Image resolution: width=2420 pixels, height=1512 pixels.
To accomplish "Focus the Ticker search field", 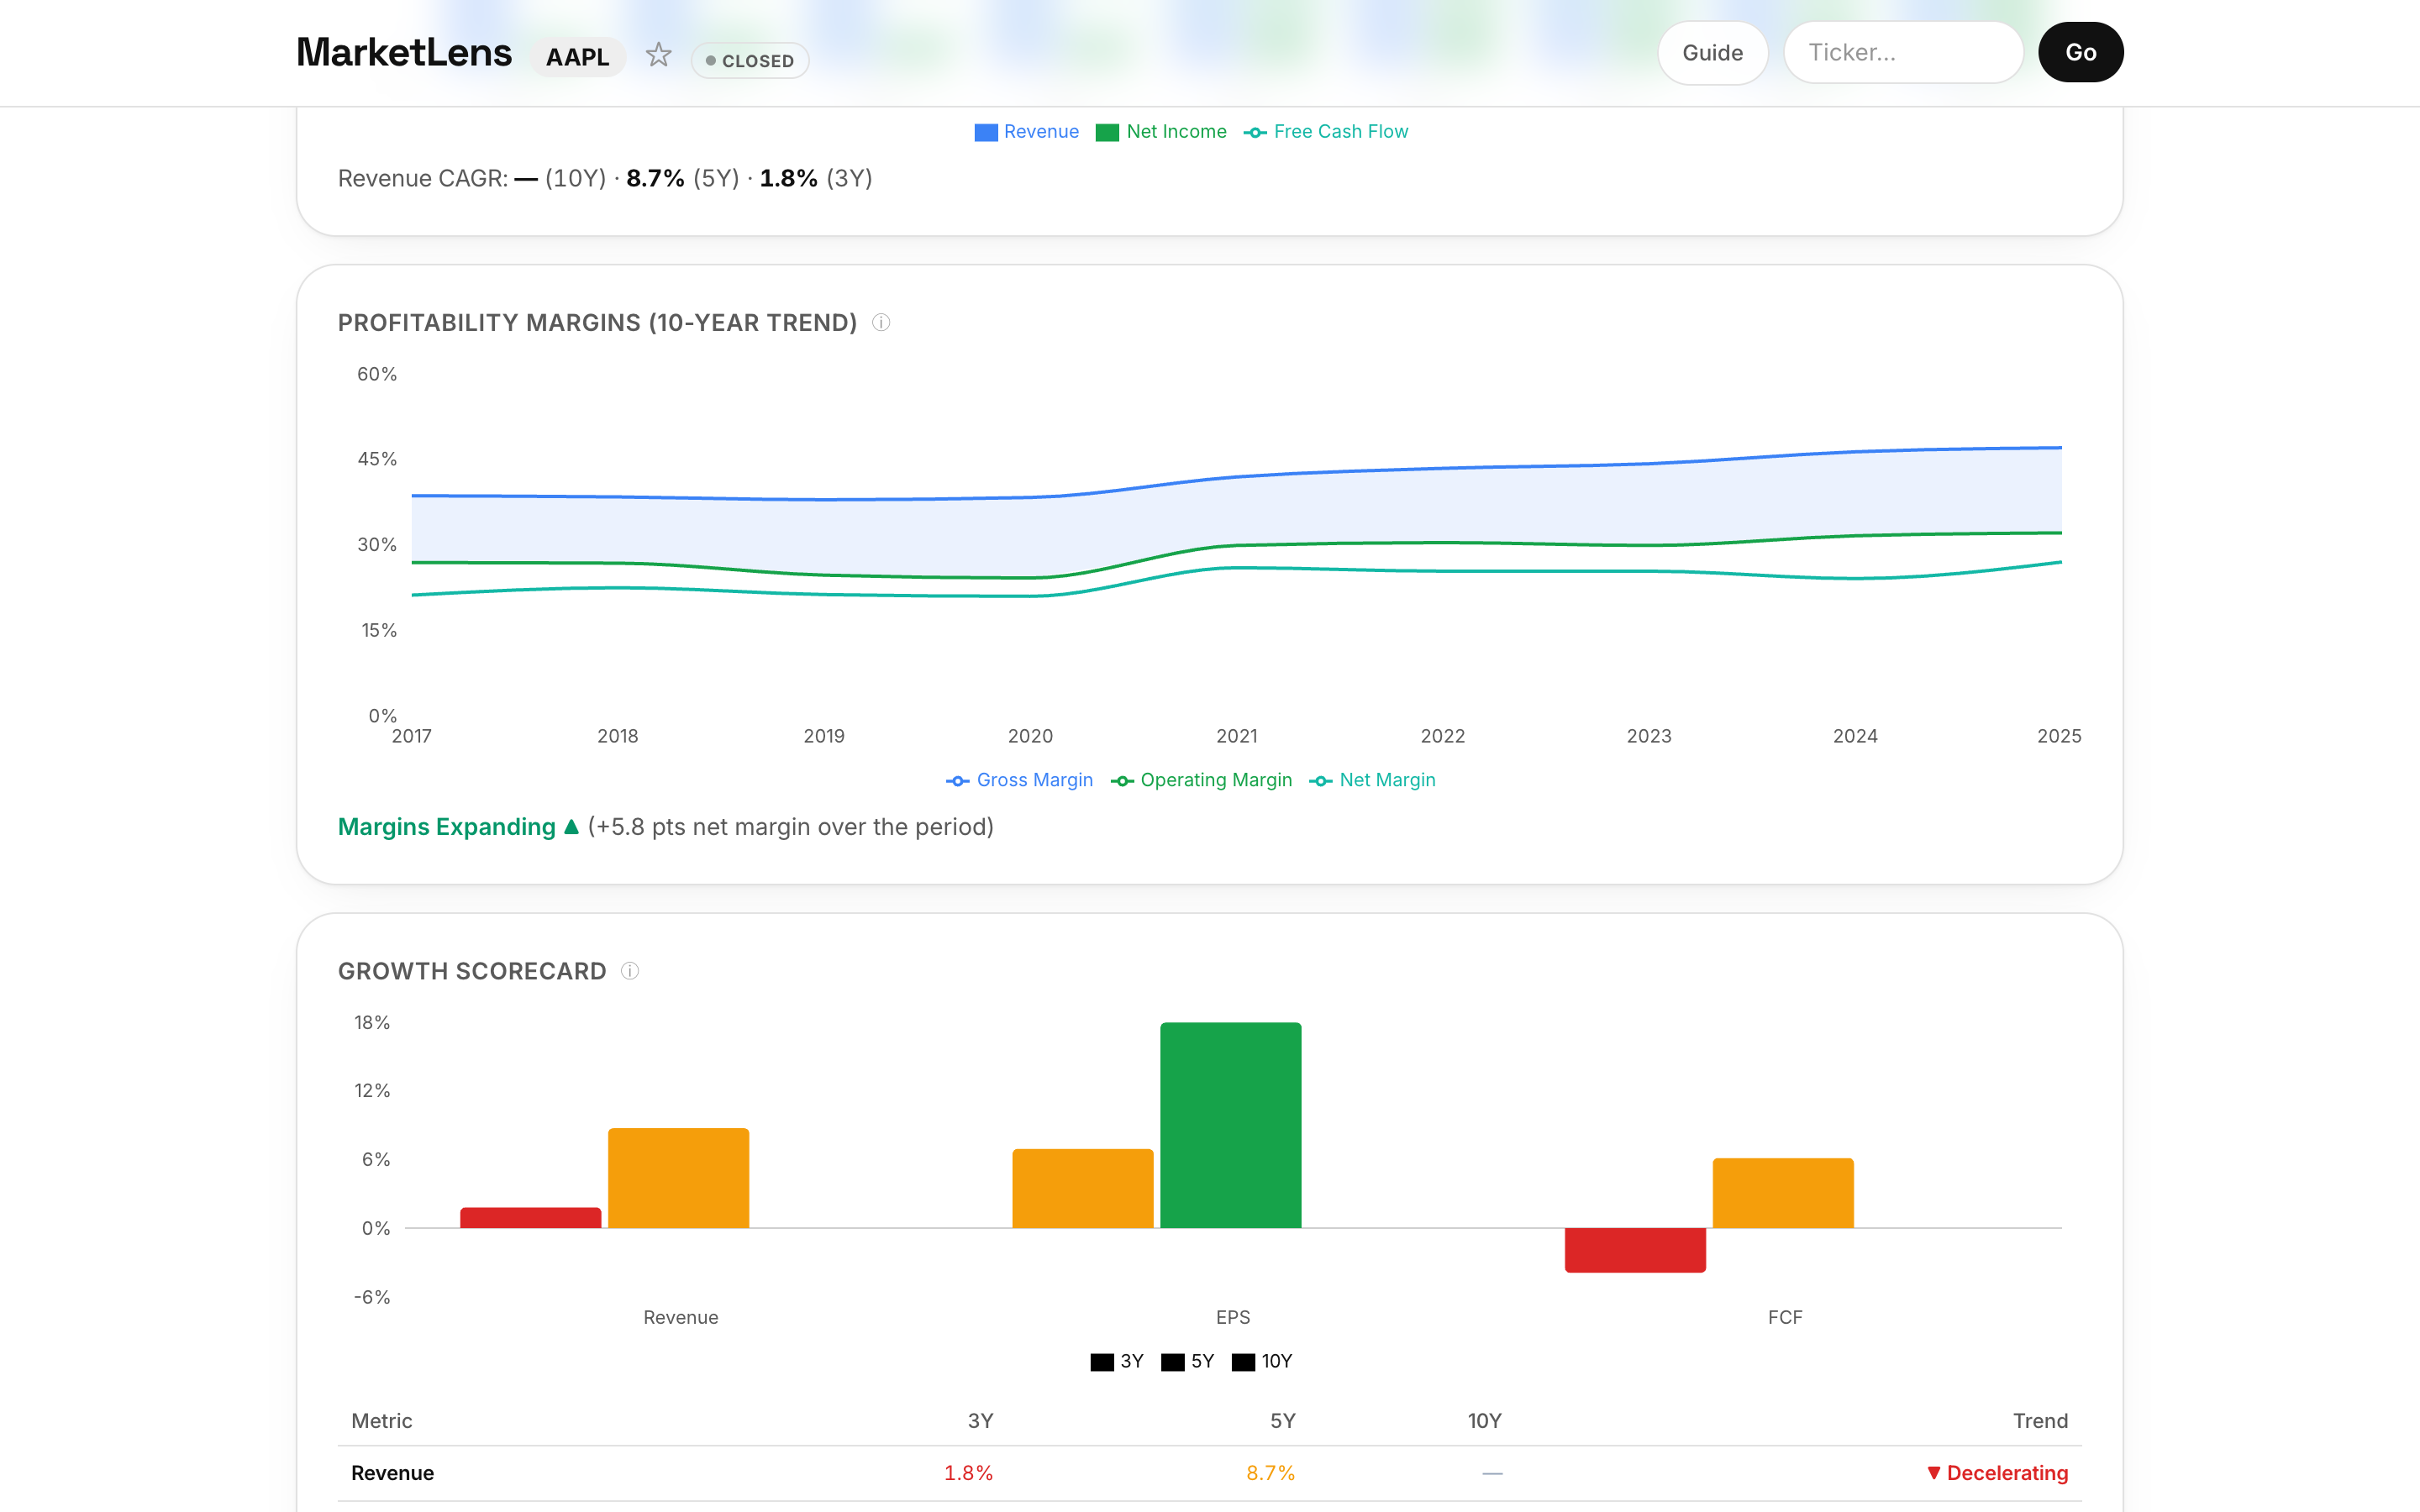I will tap(1903, 53).
